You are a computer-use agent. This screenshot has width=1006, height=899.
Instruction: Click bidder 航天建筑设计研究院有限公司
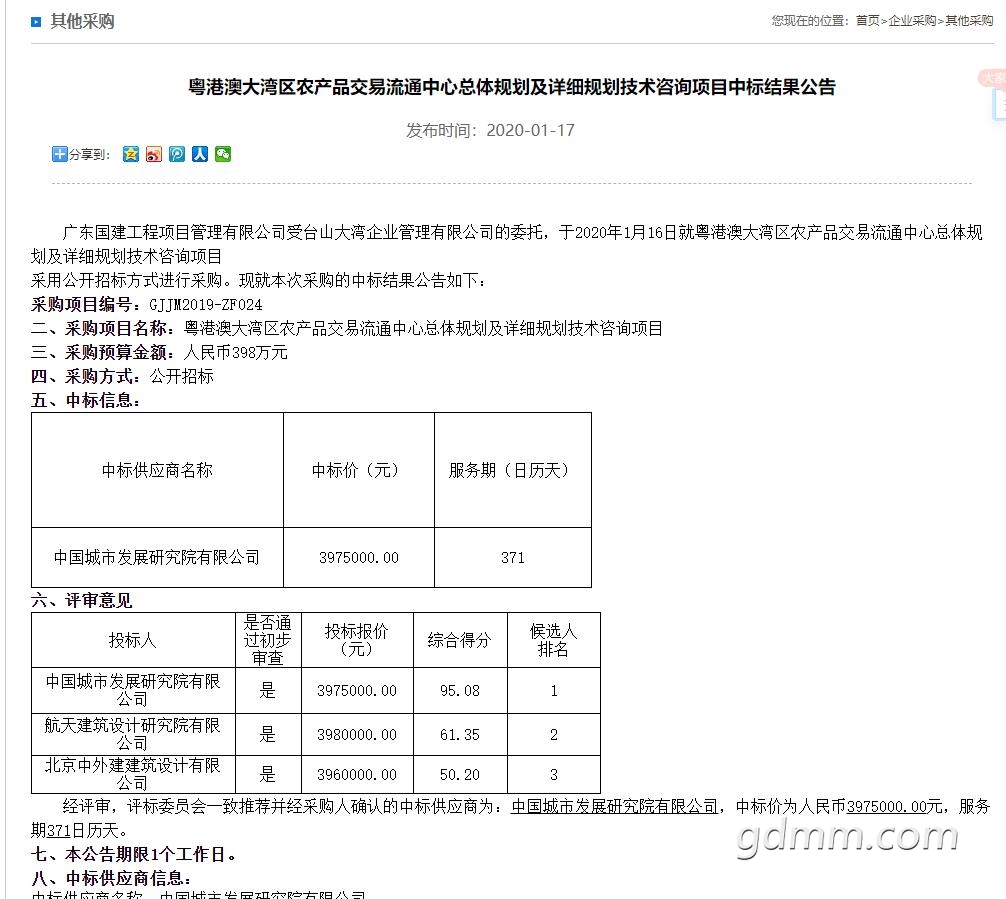tap(133, 734)
